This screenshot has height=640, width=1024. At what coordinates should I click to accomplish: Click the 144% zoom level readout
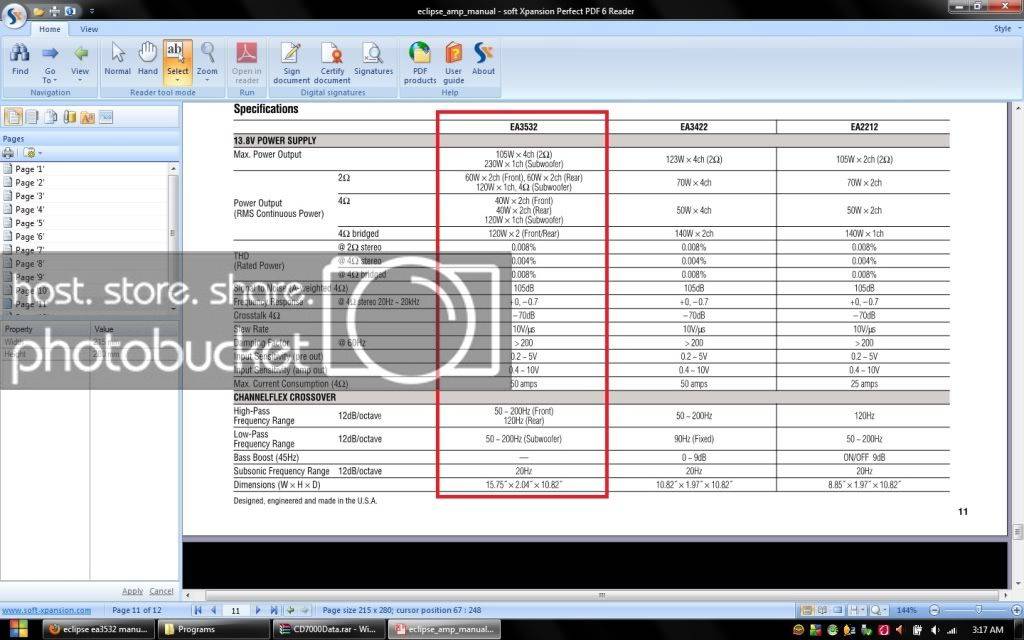coord(906,610)
